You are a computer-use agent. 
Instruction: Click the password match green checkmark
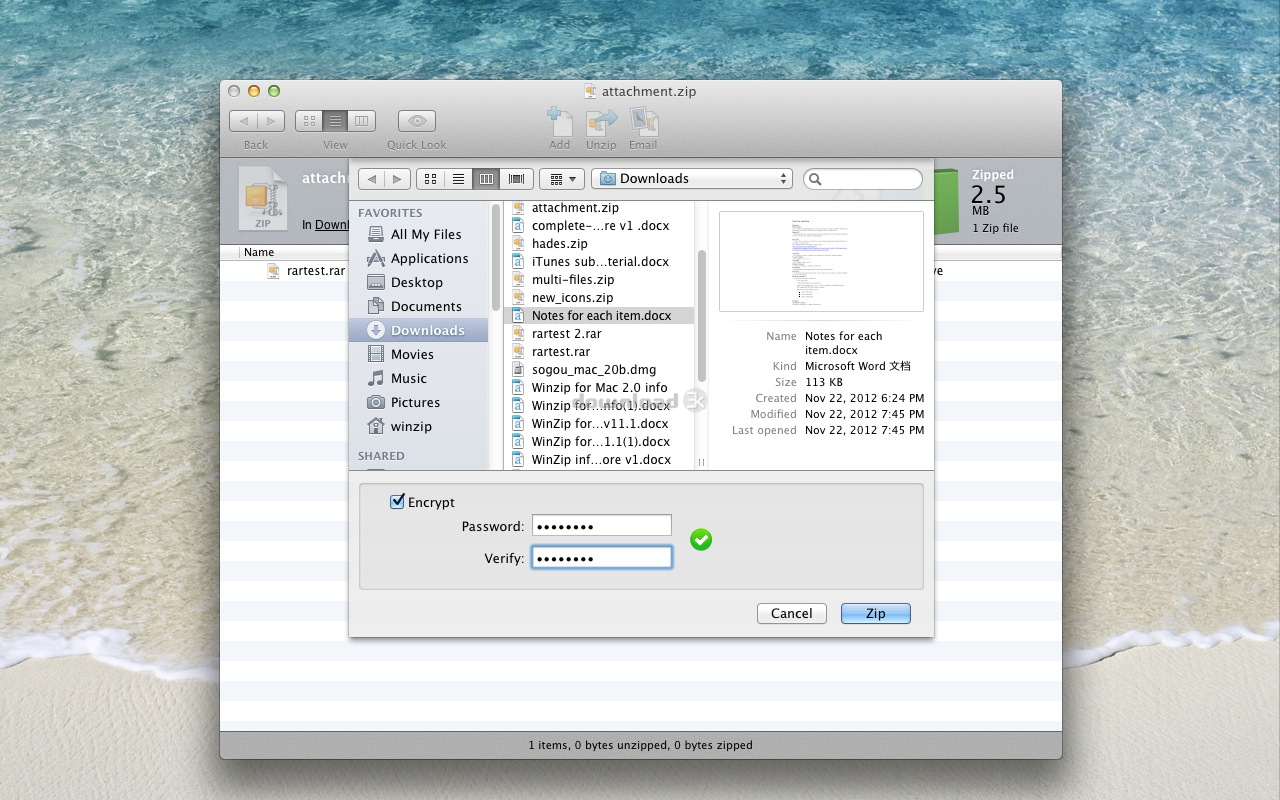click(x=702, y=540)
